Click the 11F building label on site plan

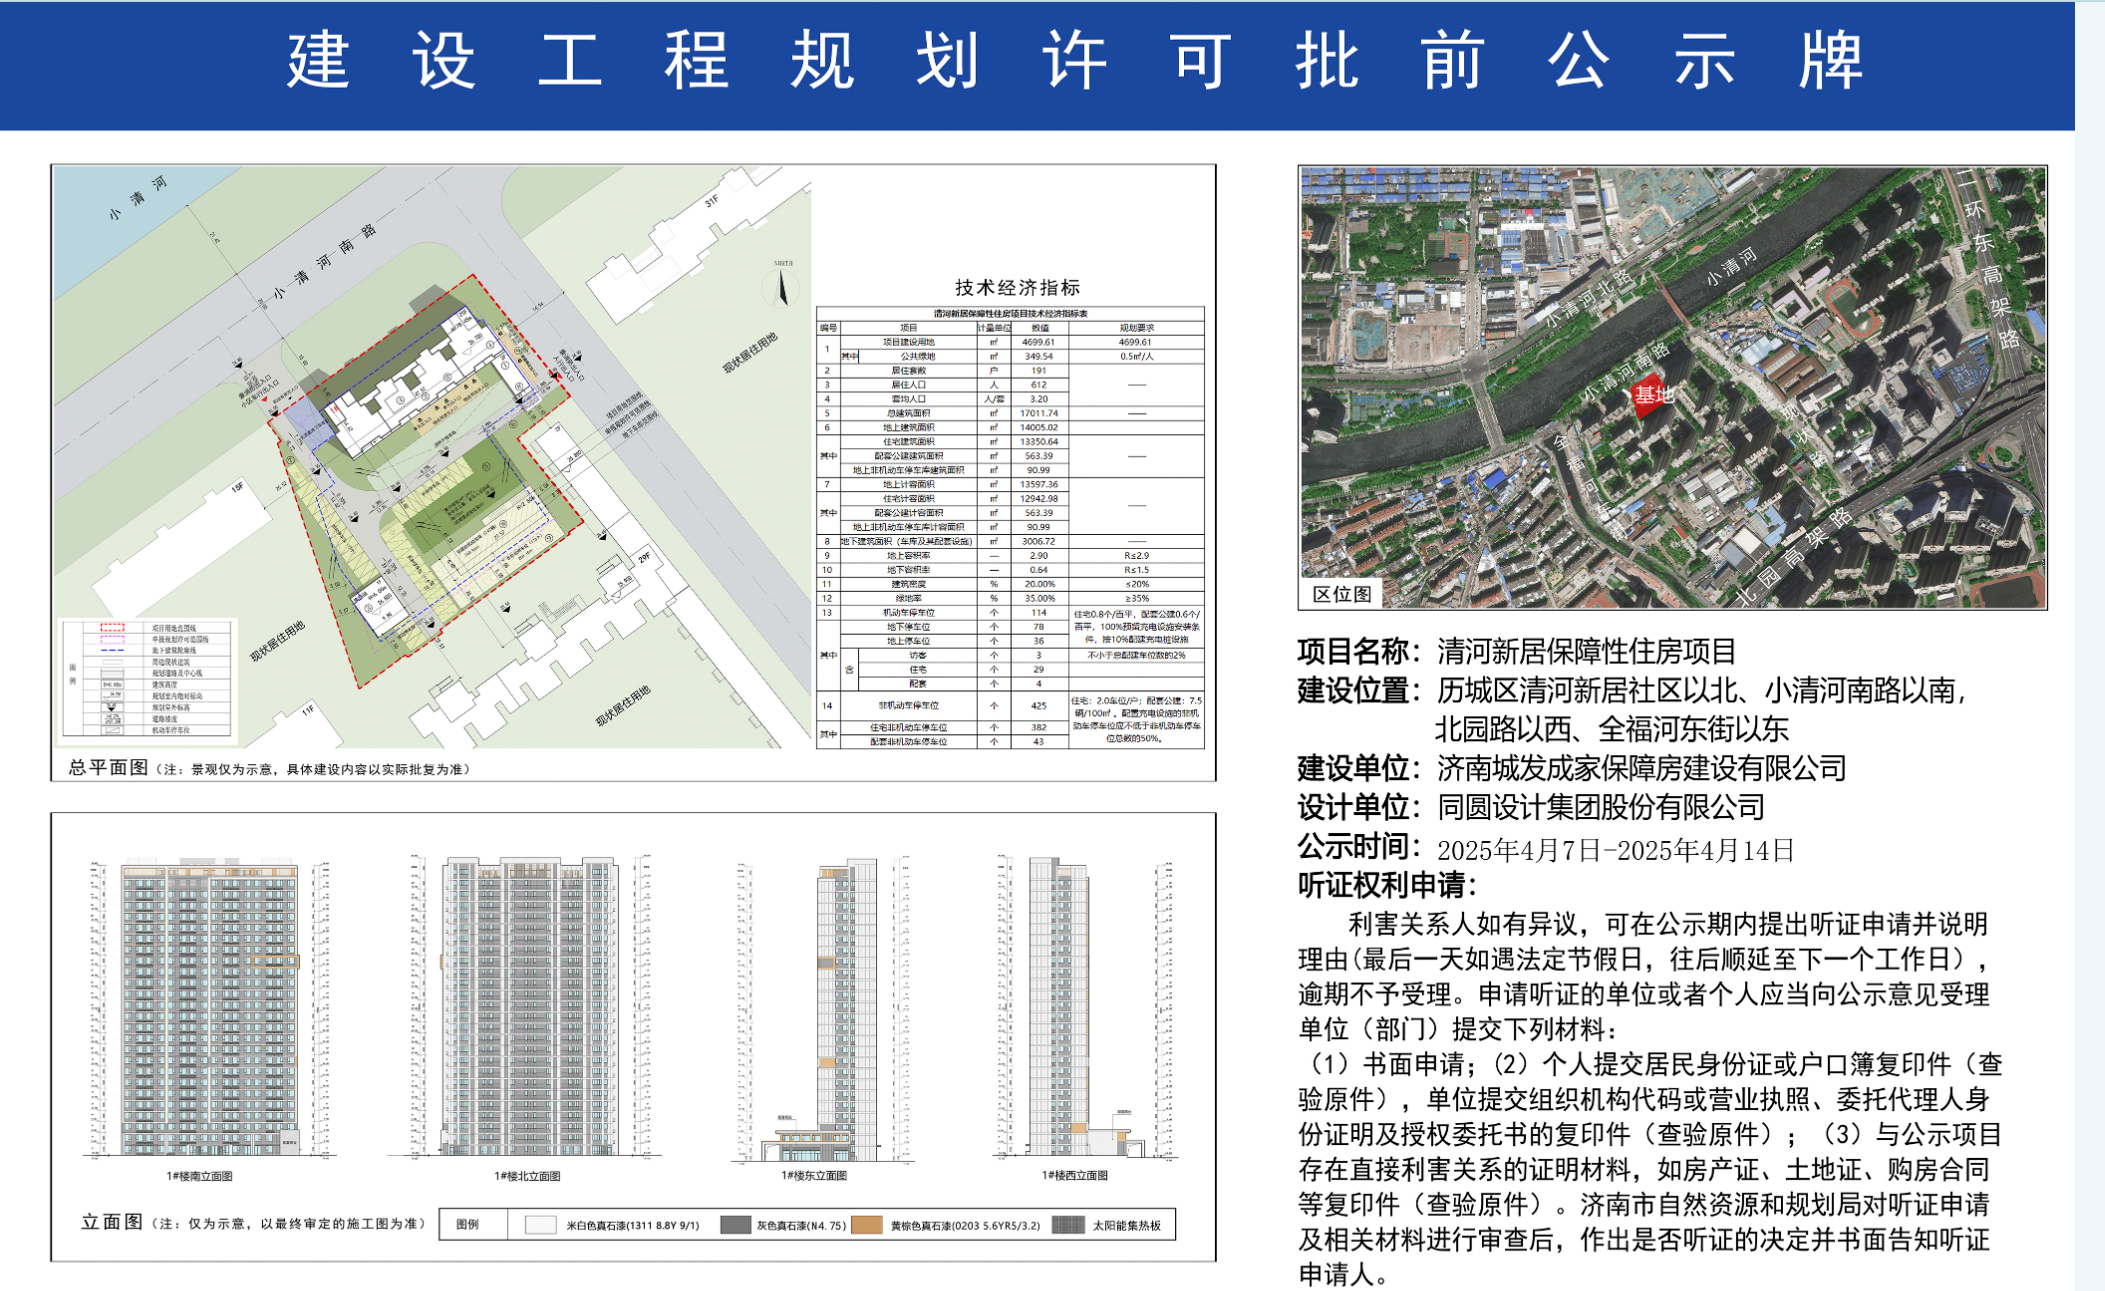coord(308,711)
